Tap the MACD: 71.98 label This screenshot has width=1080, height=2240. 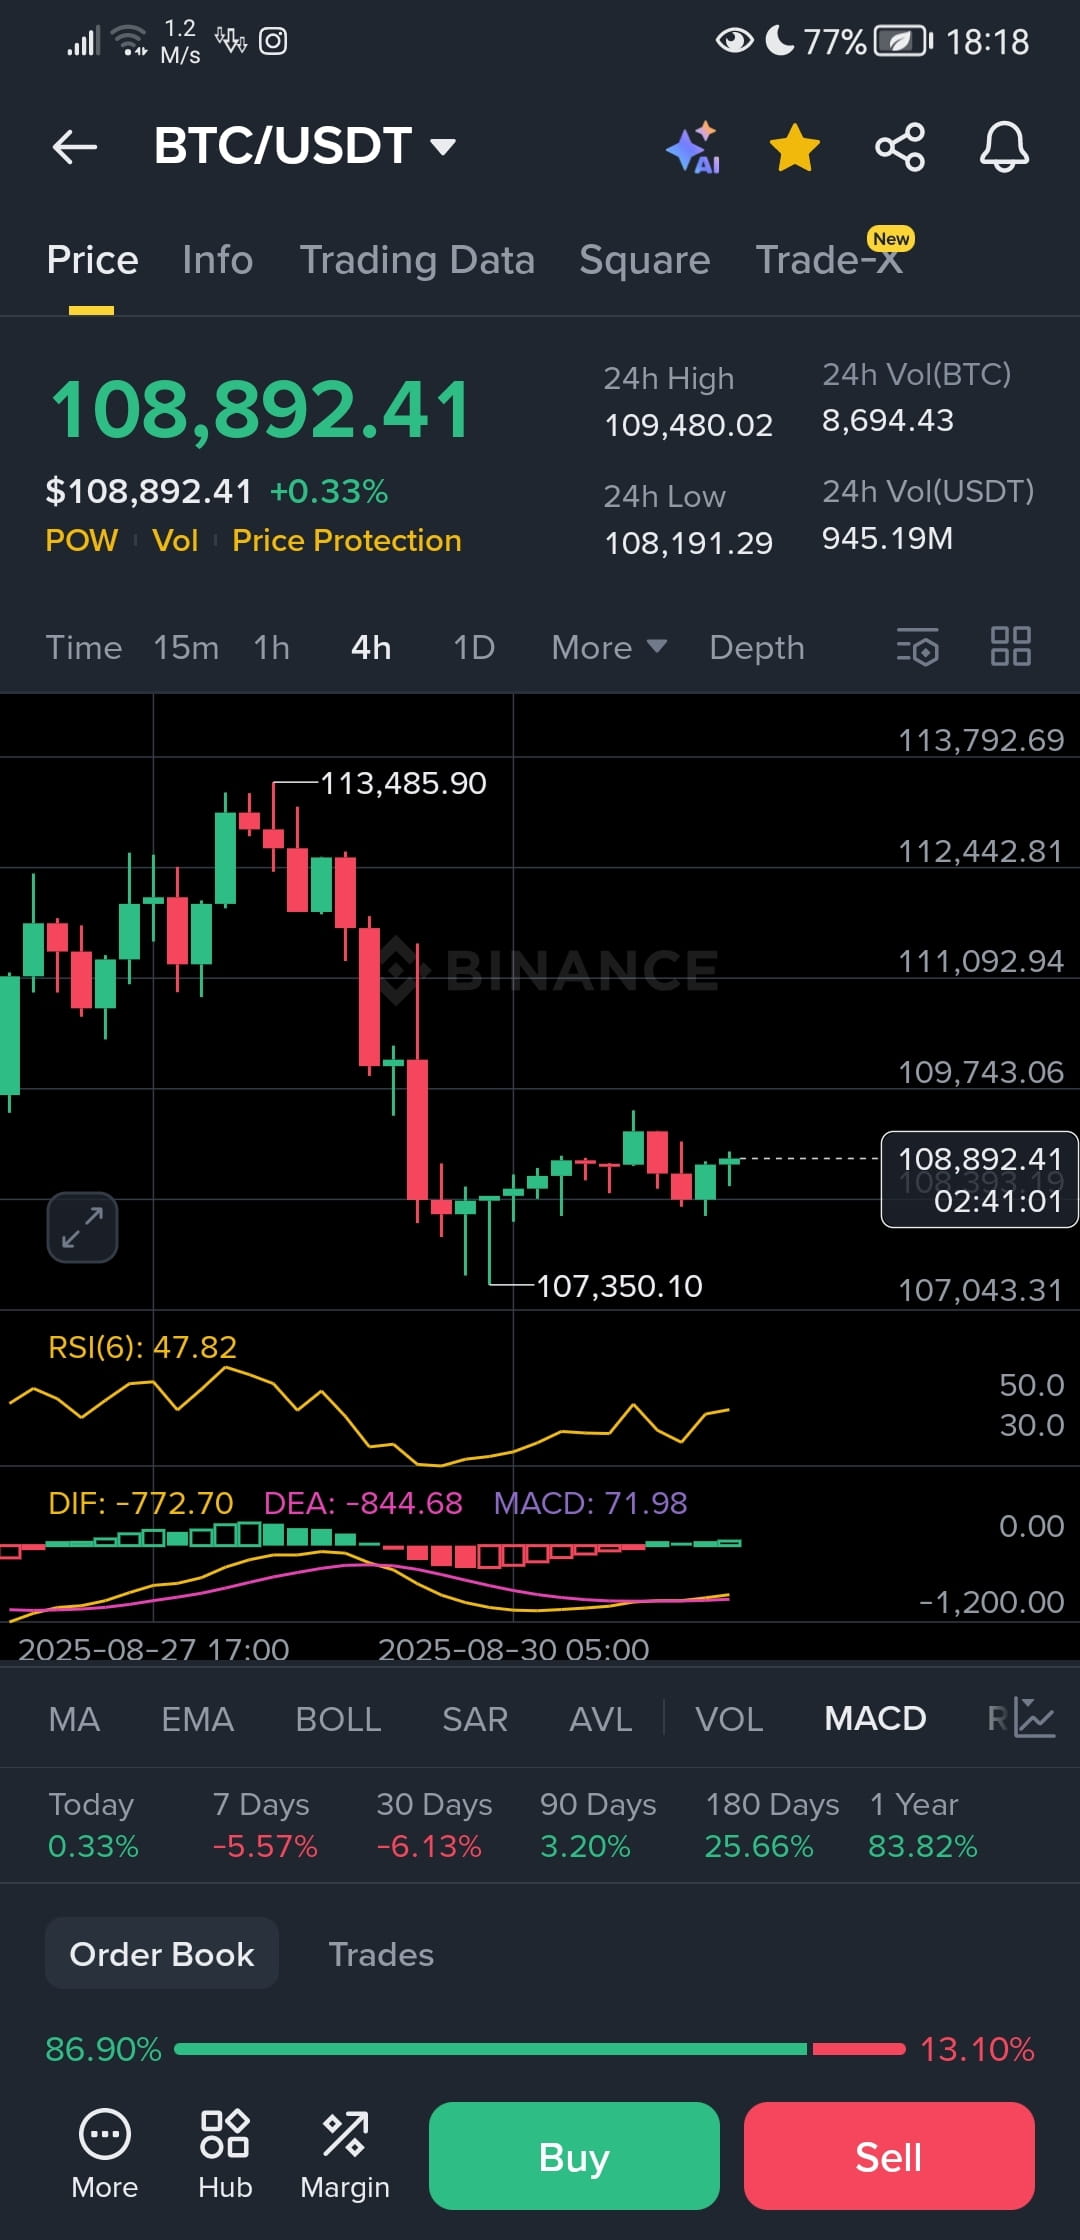tap(590, 1503)
